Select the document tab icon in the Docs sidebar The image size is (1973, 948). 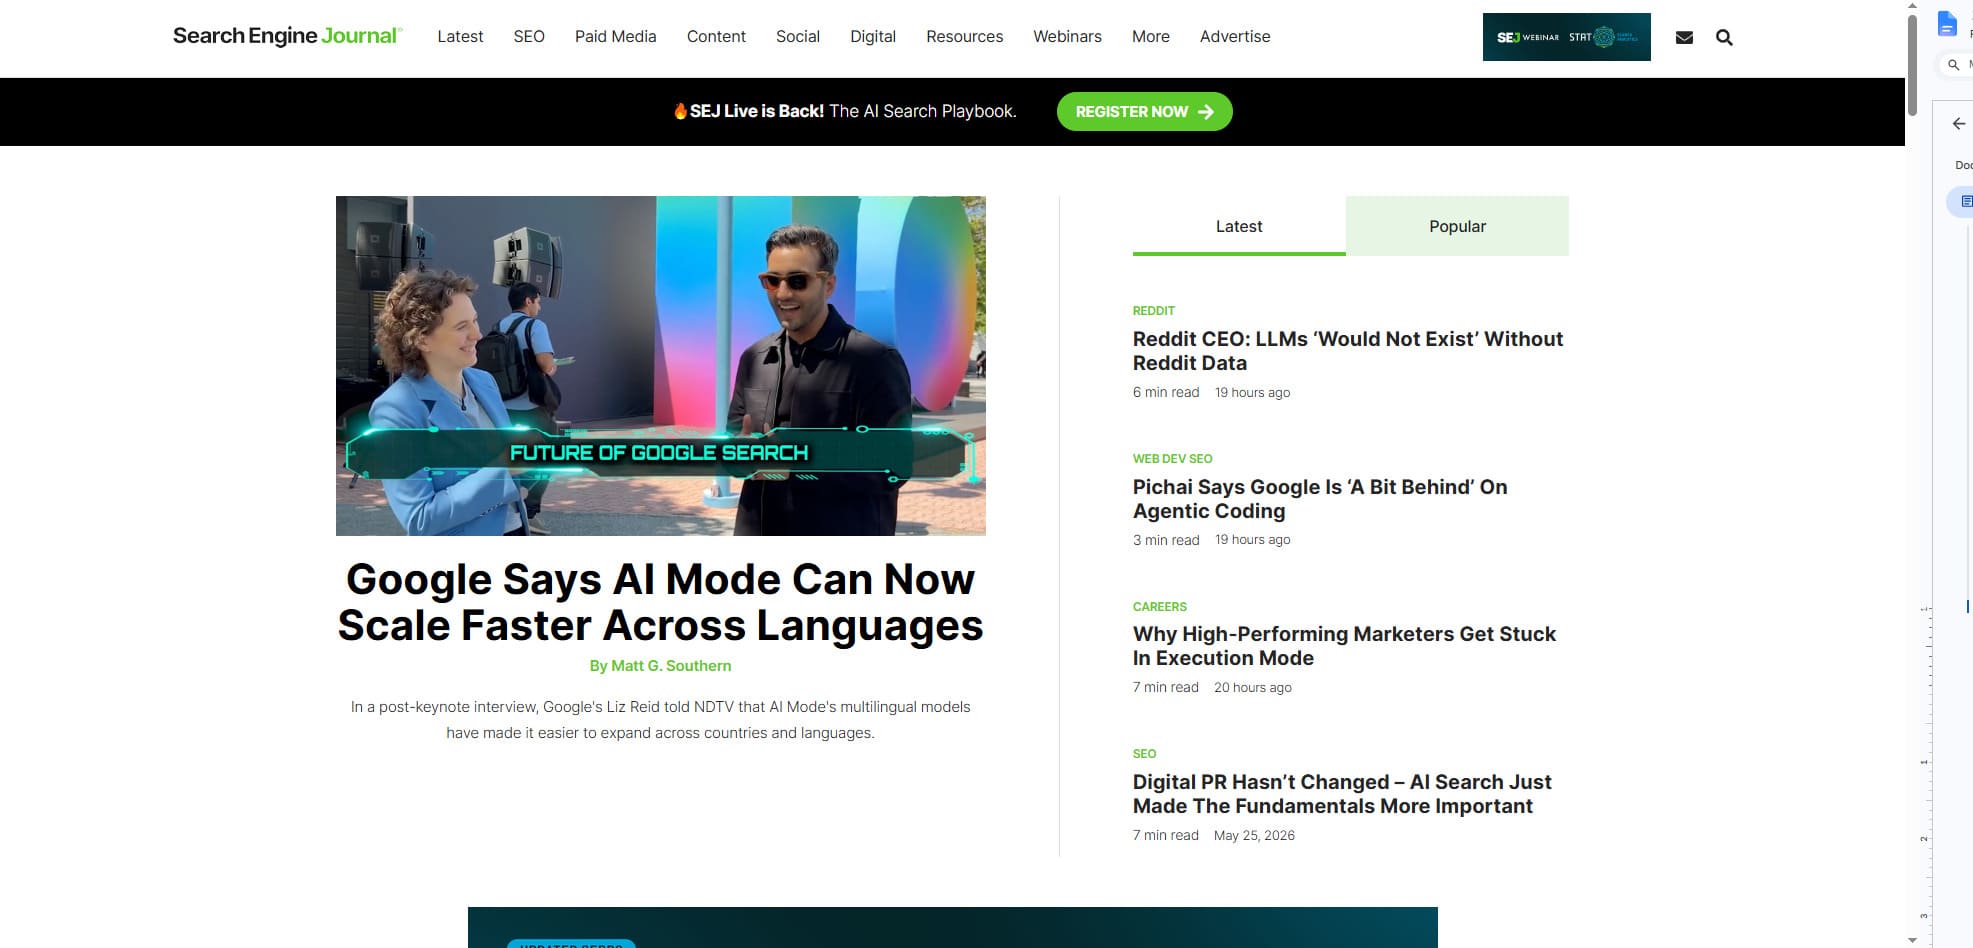[1966, 202]
